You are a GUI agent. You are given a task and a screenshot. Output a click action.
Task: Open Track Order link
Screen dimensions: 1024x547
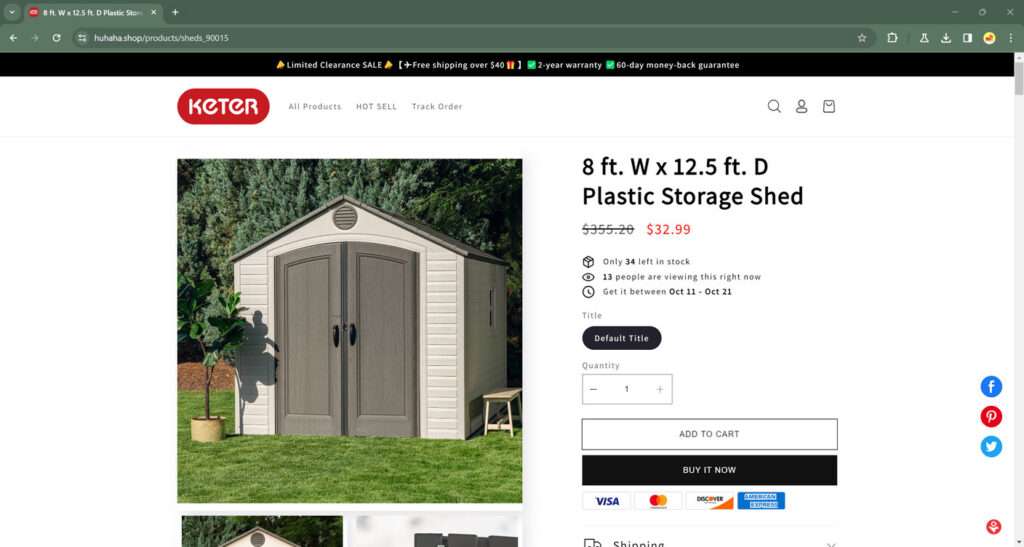click(x=437, y=106)
